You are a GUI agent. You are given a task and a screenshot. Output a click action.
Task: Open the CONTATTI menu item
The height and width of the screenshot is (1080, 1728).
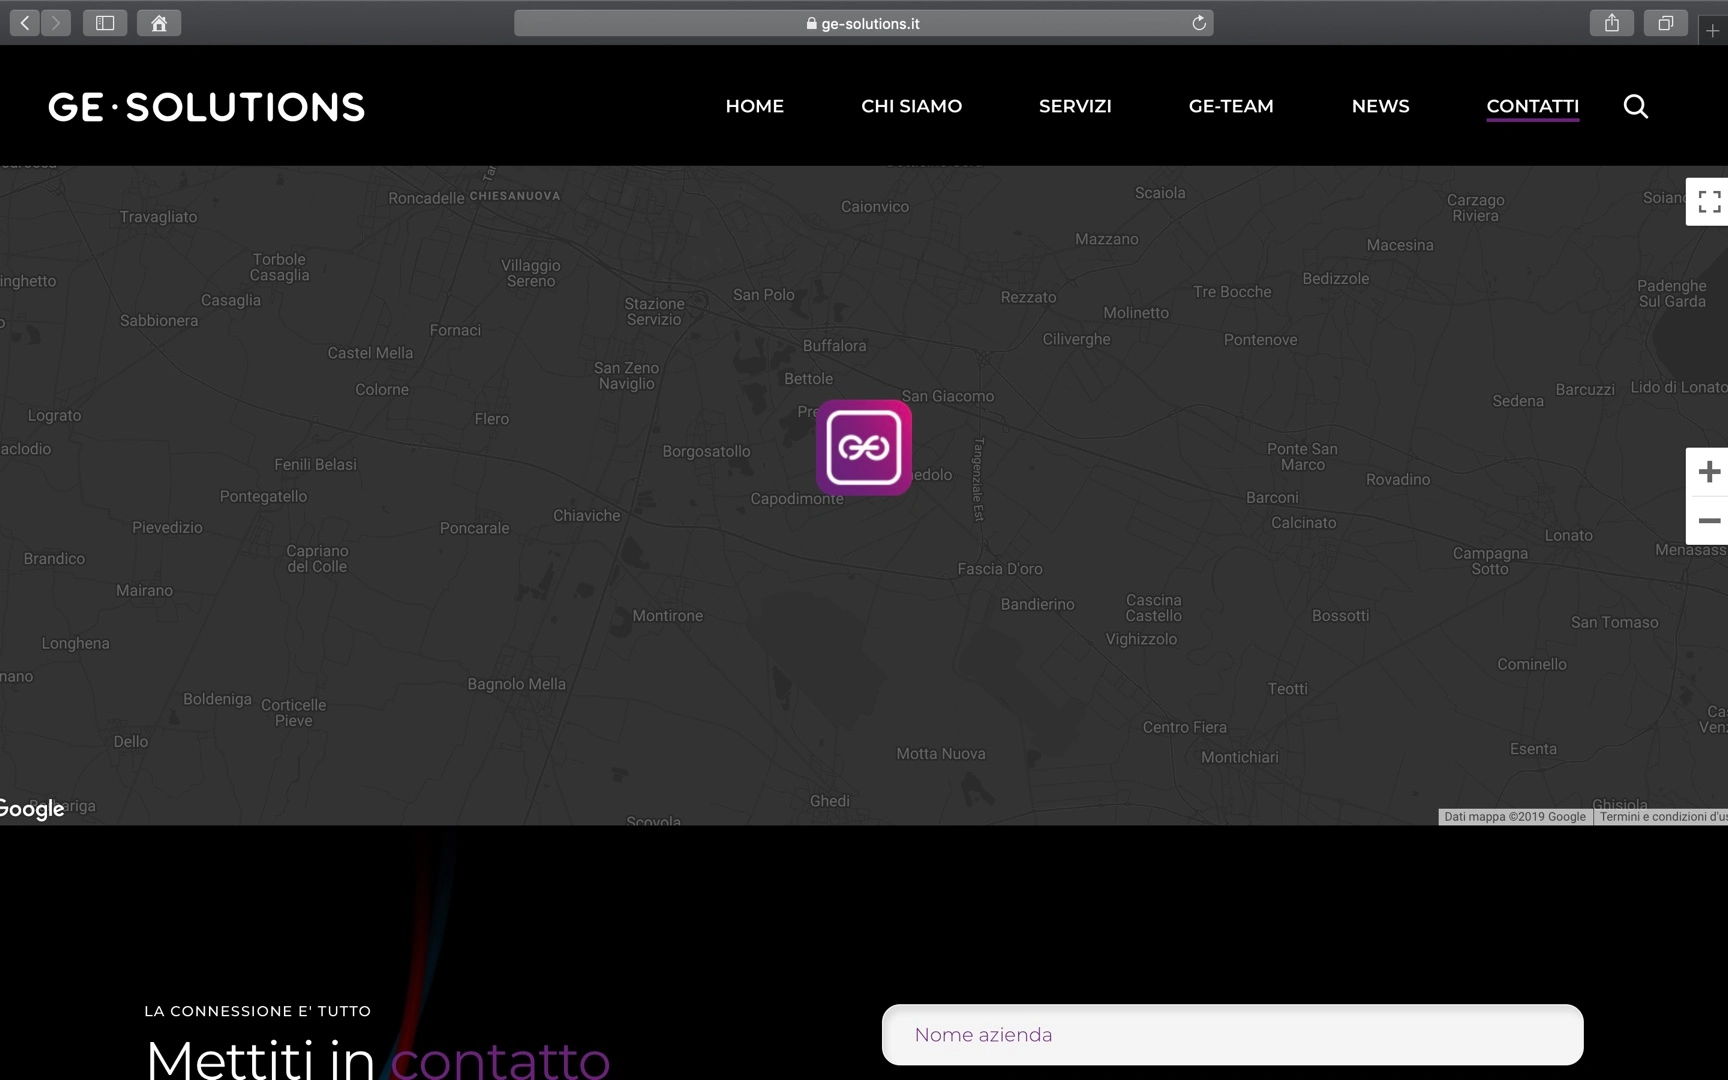click(1533, 106)
